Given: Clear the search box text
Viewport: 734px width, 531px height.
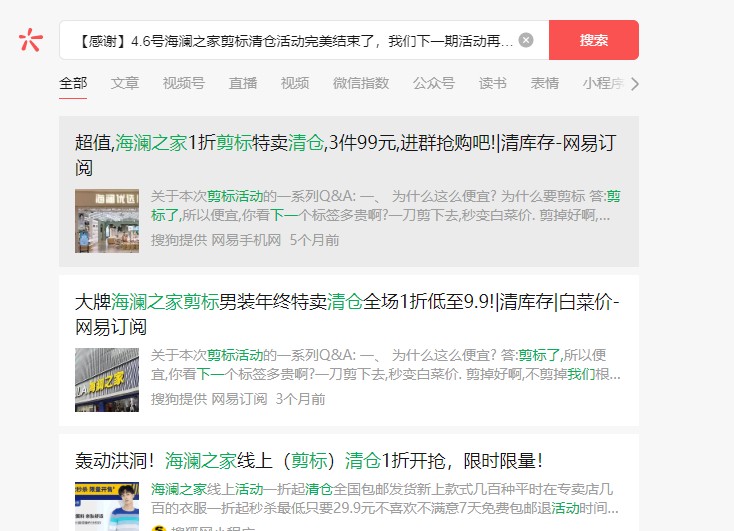Looking at the screenshot, I should click(x=526, y=40).
